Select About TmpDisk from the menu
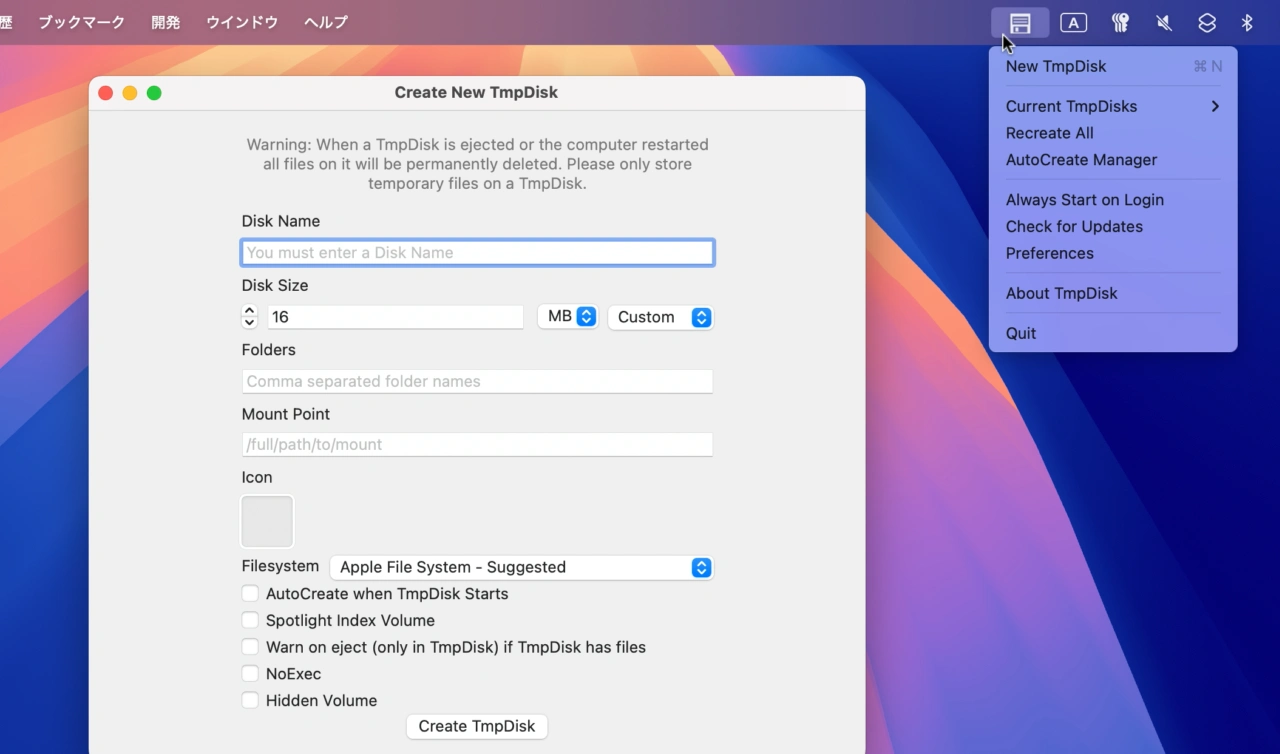 [1061, 293]
